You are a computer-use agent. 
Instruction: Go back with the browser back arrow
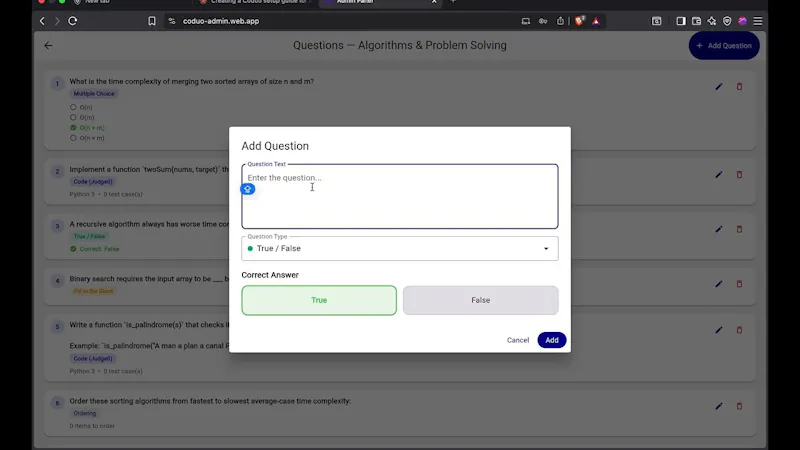[x=42, y=21]
